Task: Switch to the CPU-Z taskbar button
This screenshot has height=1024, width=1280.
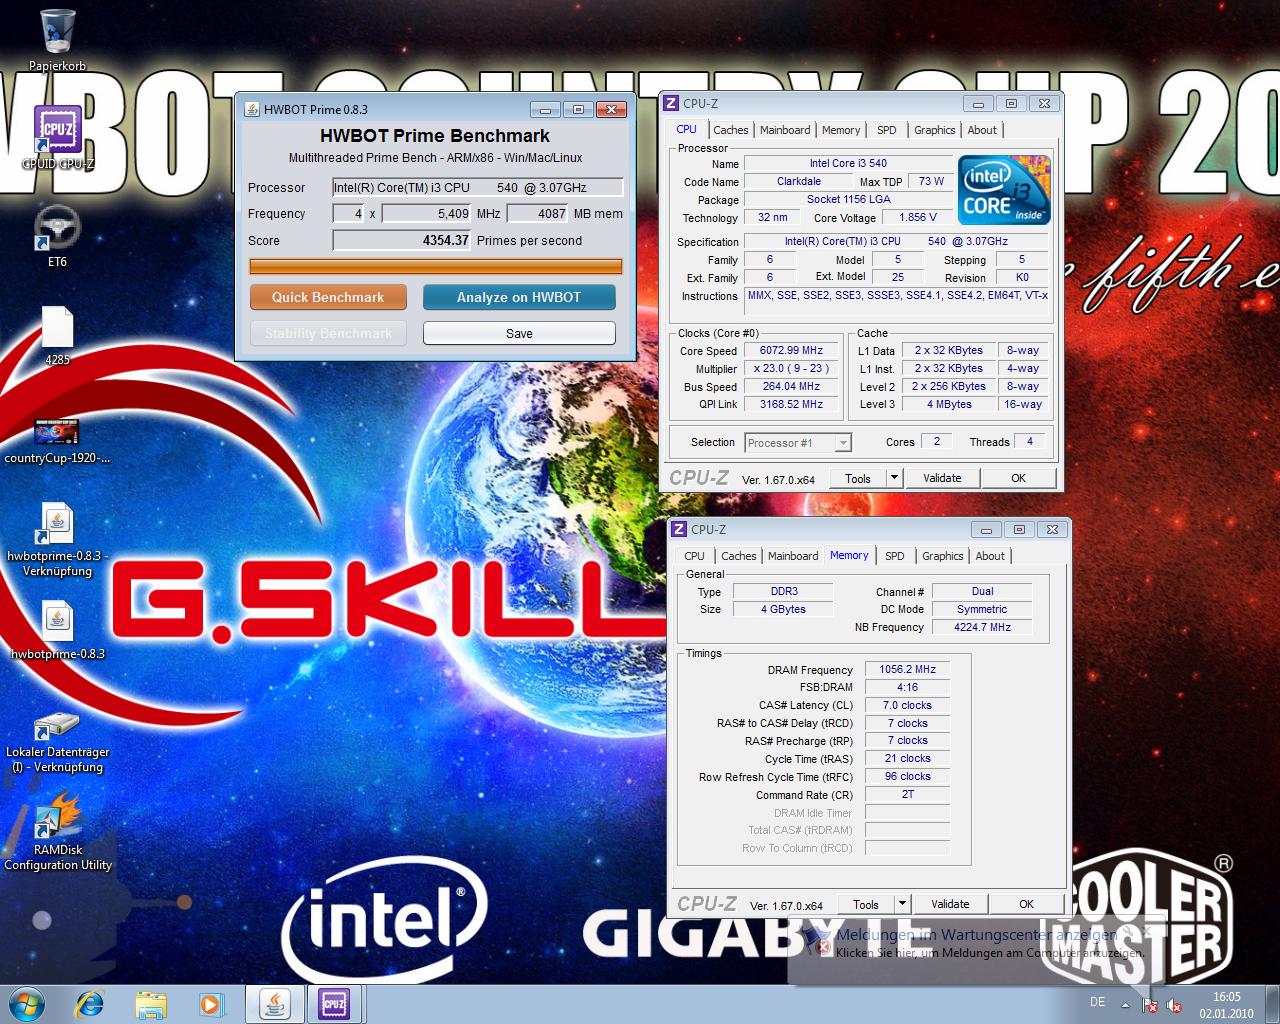Action: [334, 1003]
